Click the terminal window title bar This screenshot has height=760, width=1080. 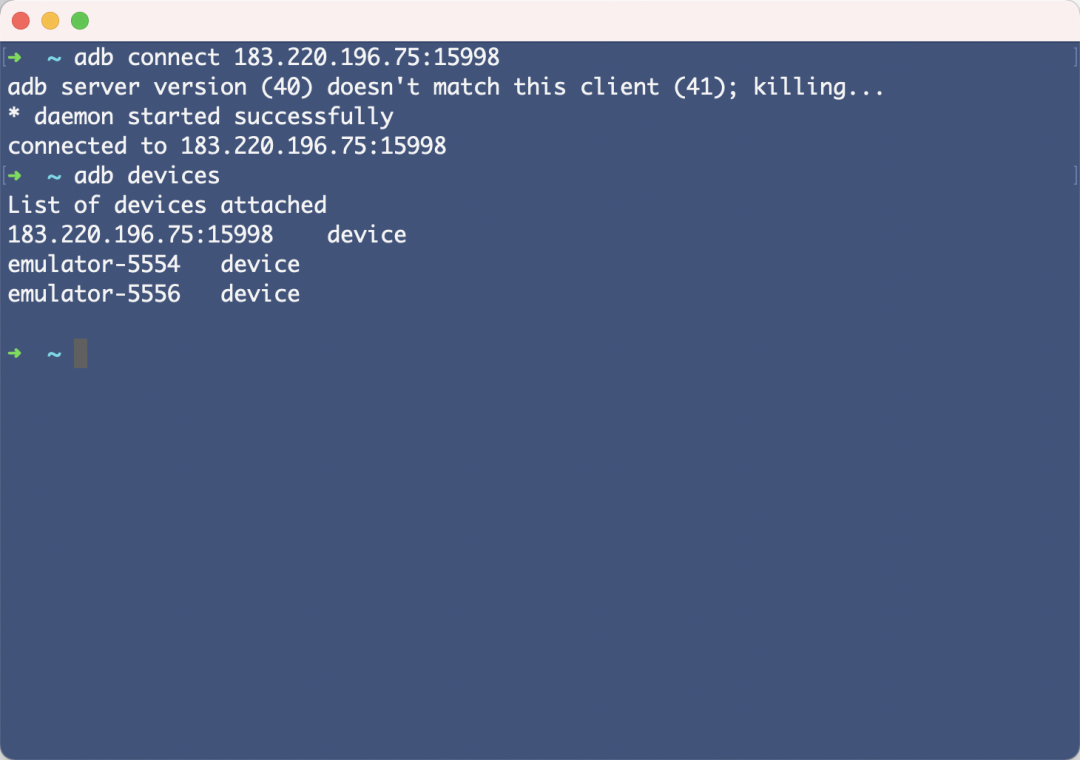(540, 21)
